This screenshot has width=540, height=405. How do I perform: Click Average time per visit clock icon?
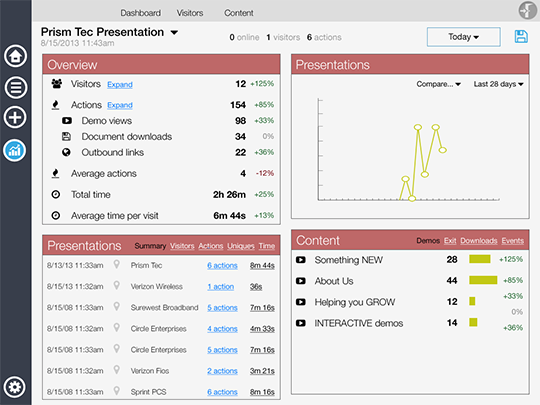(56, 216)
